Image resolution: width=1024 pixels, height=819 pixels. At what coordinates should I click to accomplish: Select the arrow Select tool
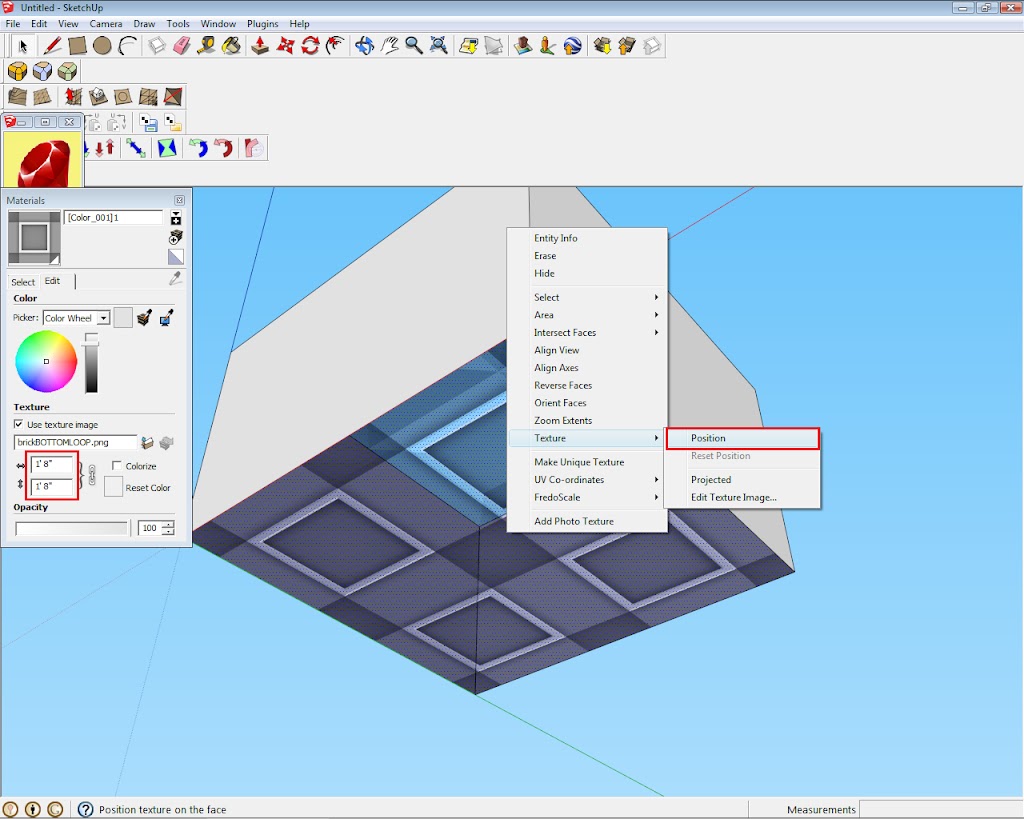click(23, 46)
